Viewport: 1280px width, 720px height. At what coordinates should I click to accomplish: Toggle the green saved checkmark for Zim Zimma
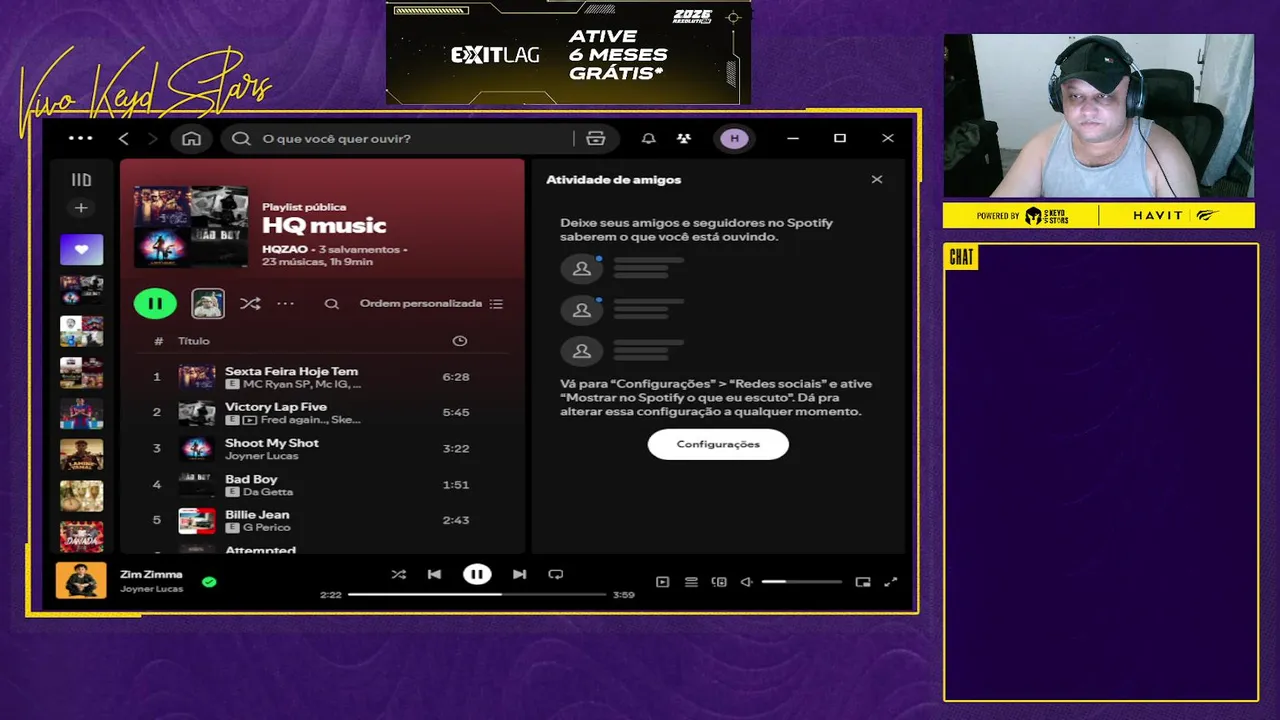209,581
